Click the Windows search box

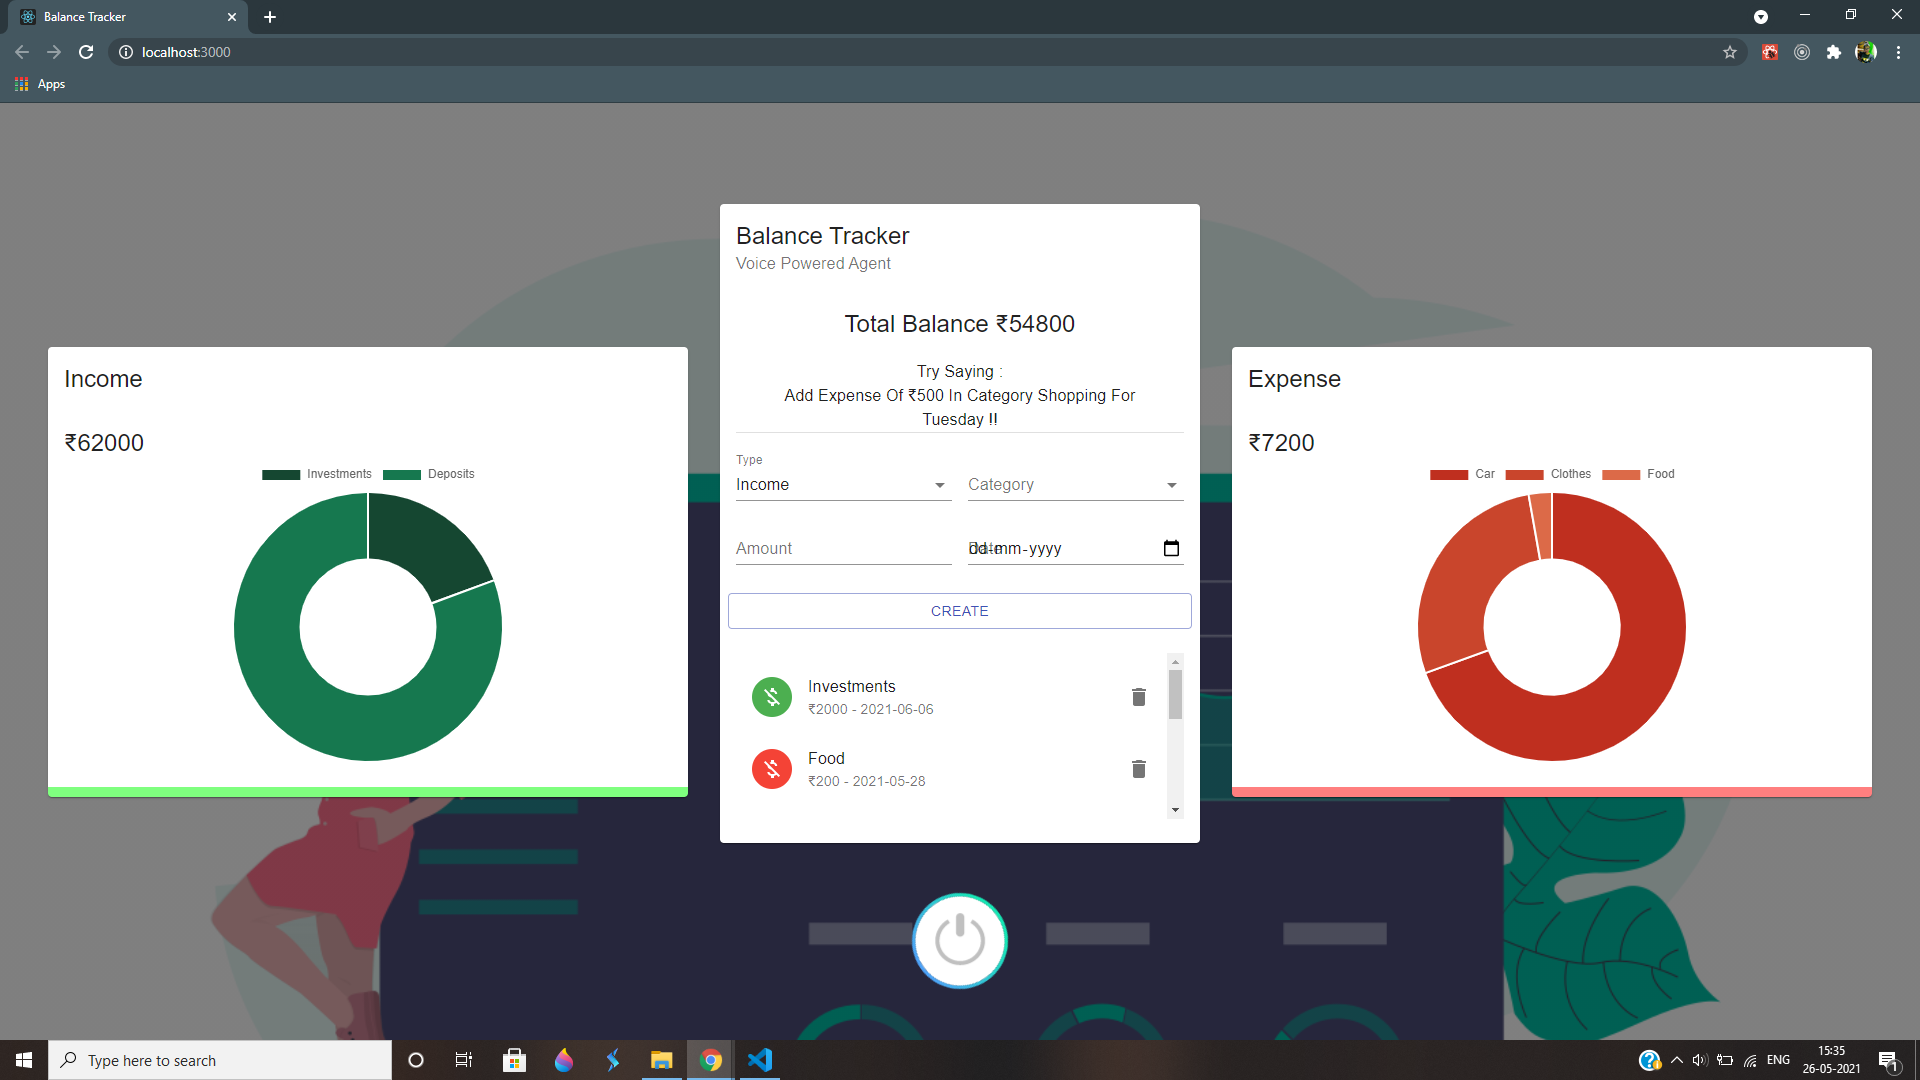coord(220,1060)
